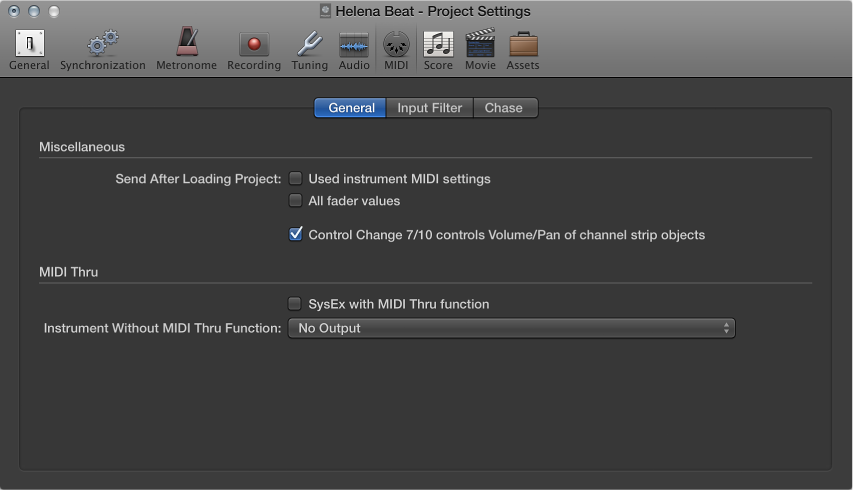Enable Used instrument MIDI settings checkbox
Screen dimensions: 854x490
[295, 179]
